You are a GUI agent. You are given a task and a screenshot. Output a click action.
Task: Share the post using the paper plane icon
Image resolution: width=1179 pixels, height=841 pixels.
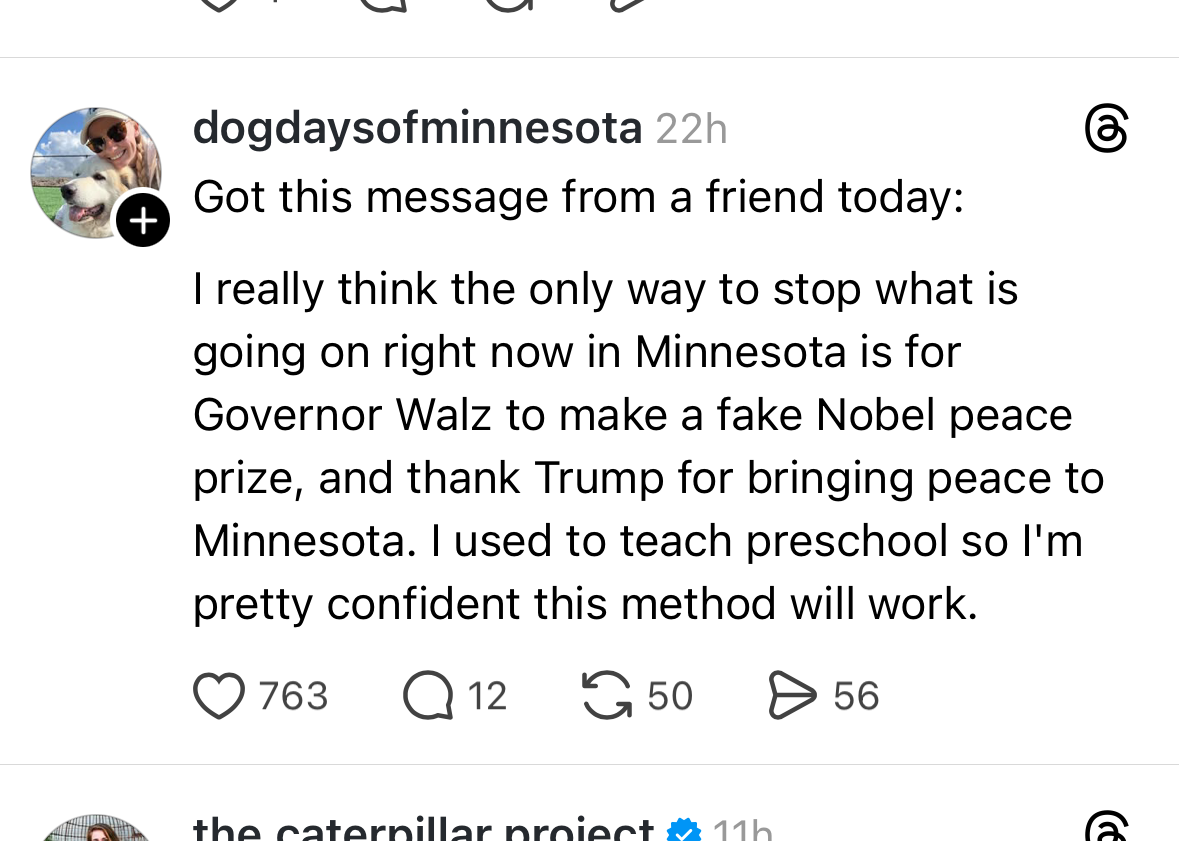792,696
